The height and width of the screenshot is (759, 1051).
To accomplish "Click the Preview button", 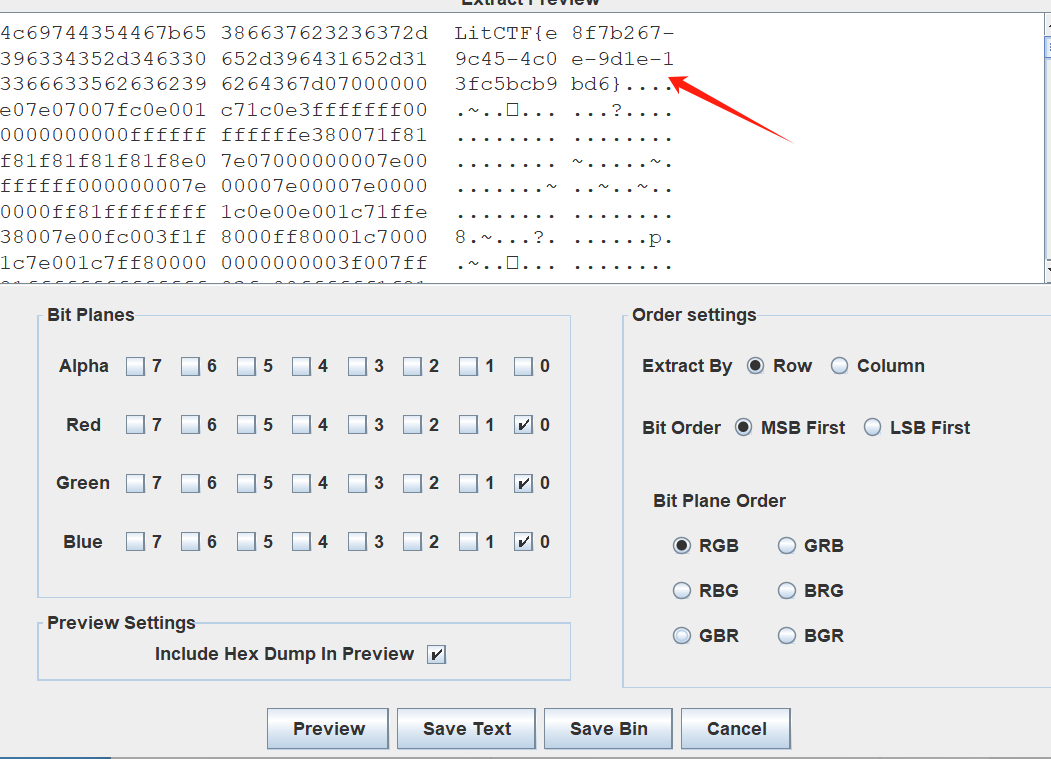I will (327, 728).
